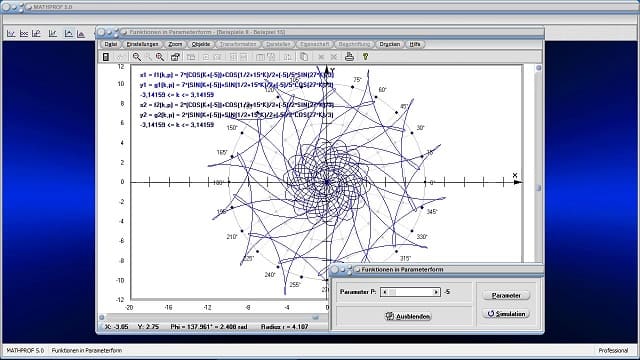Click the second graph icon in the MATHPROF toolbar
640x360 pixels.
[24, 33]
